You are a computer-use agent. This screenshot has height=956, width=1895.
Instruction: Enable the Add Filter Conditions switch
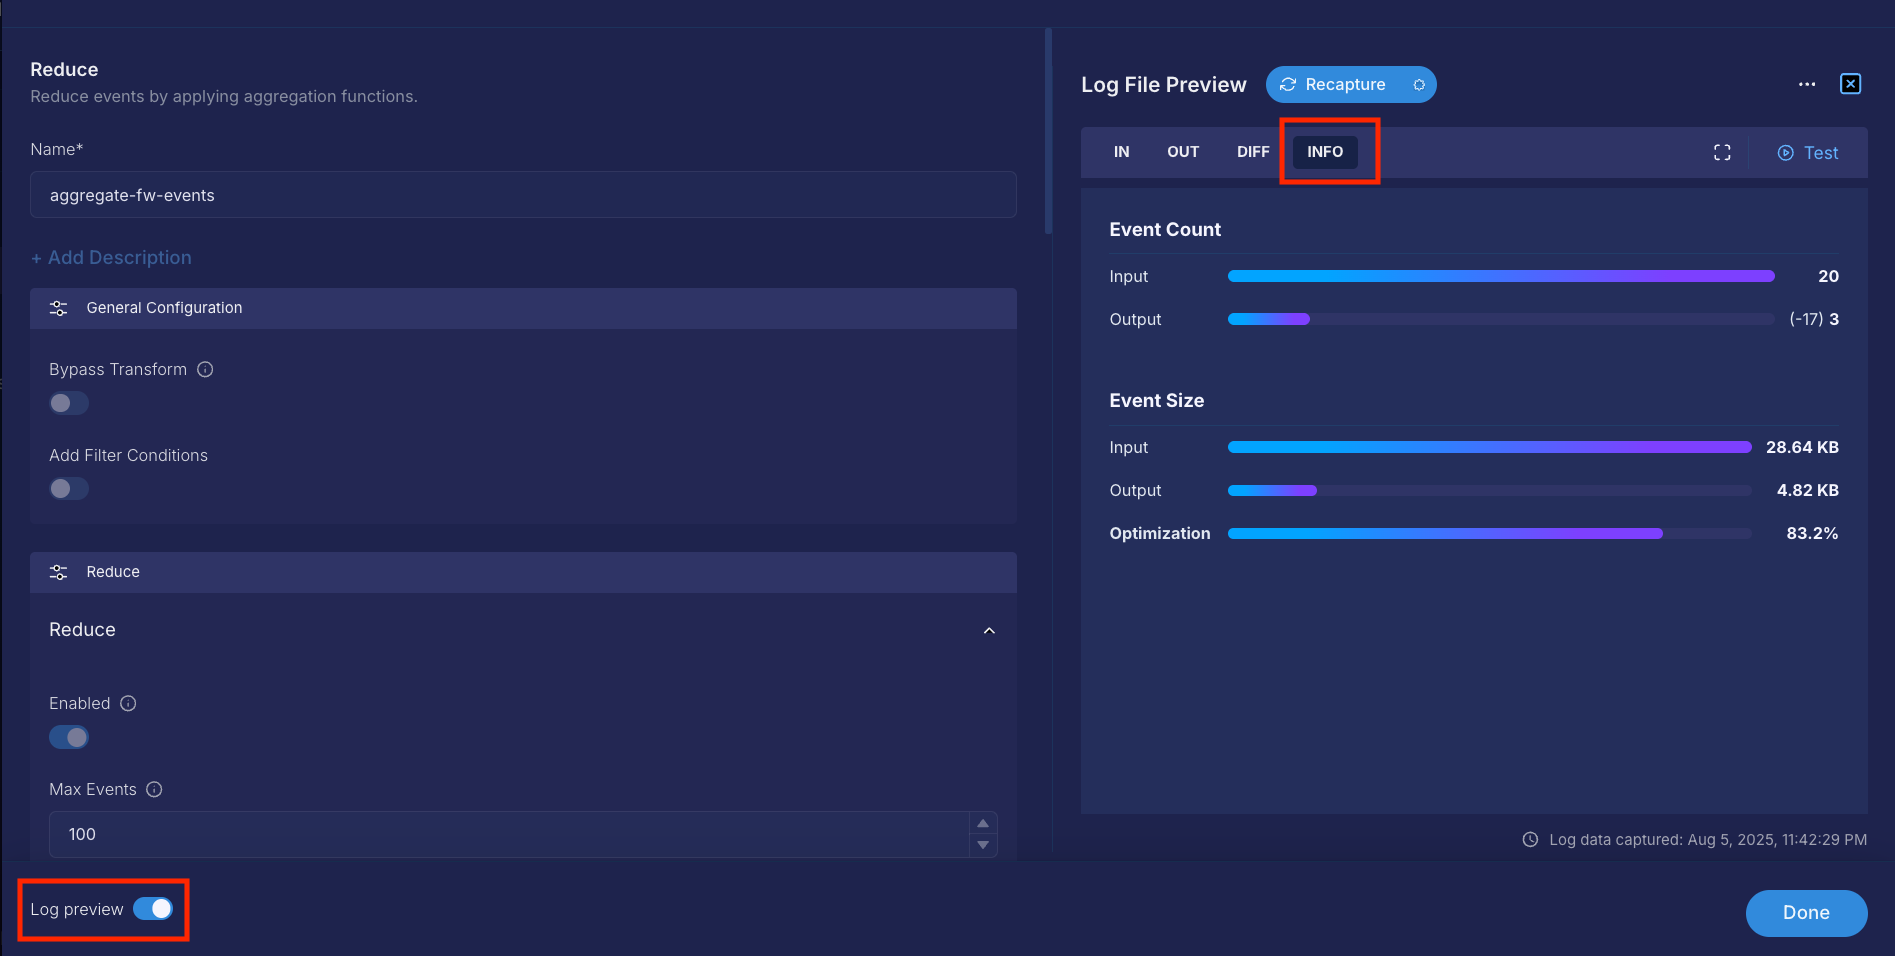pos(69,489)
